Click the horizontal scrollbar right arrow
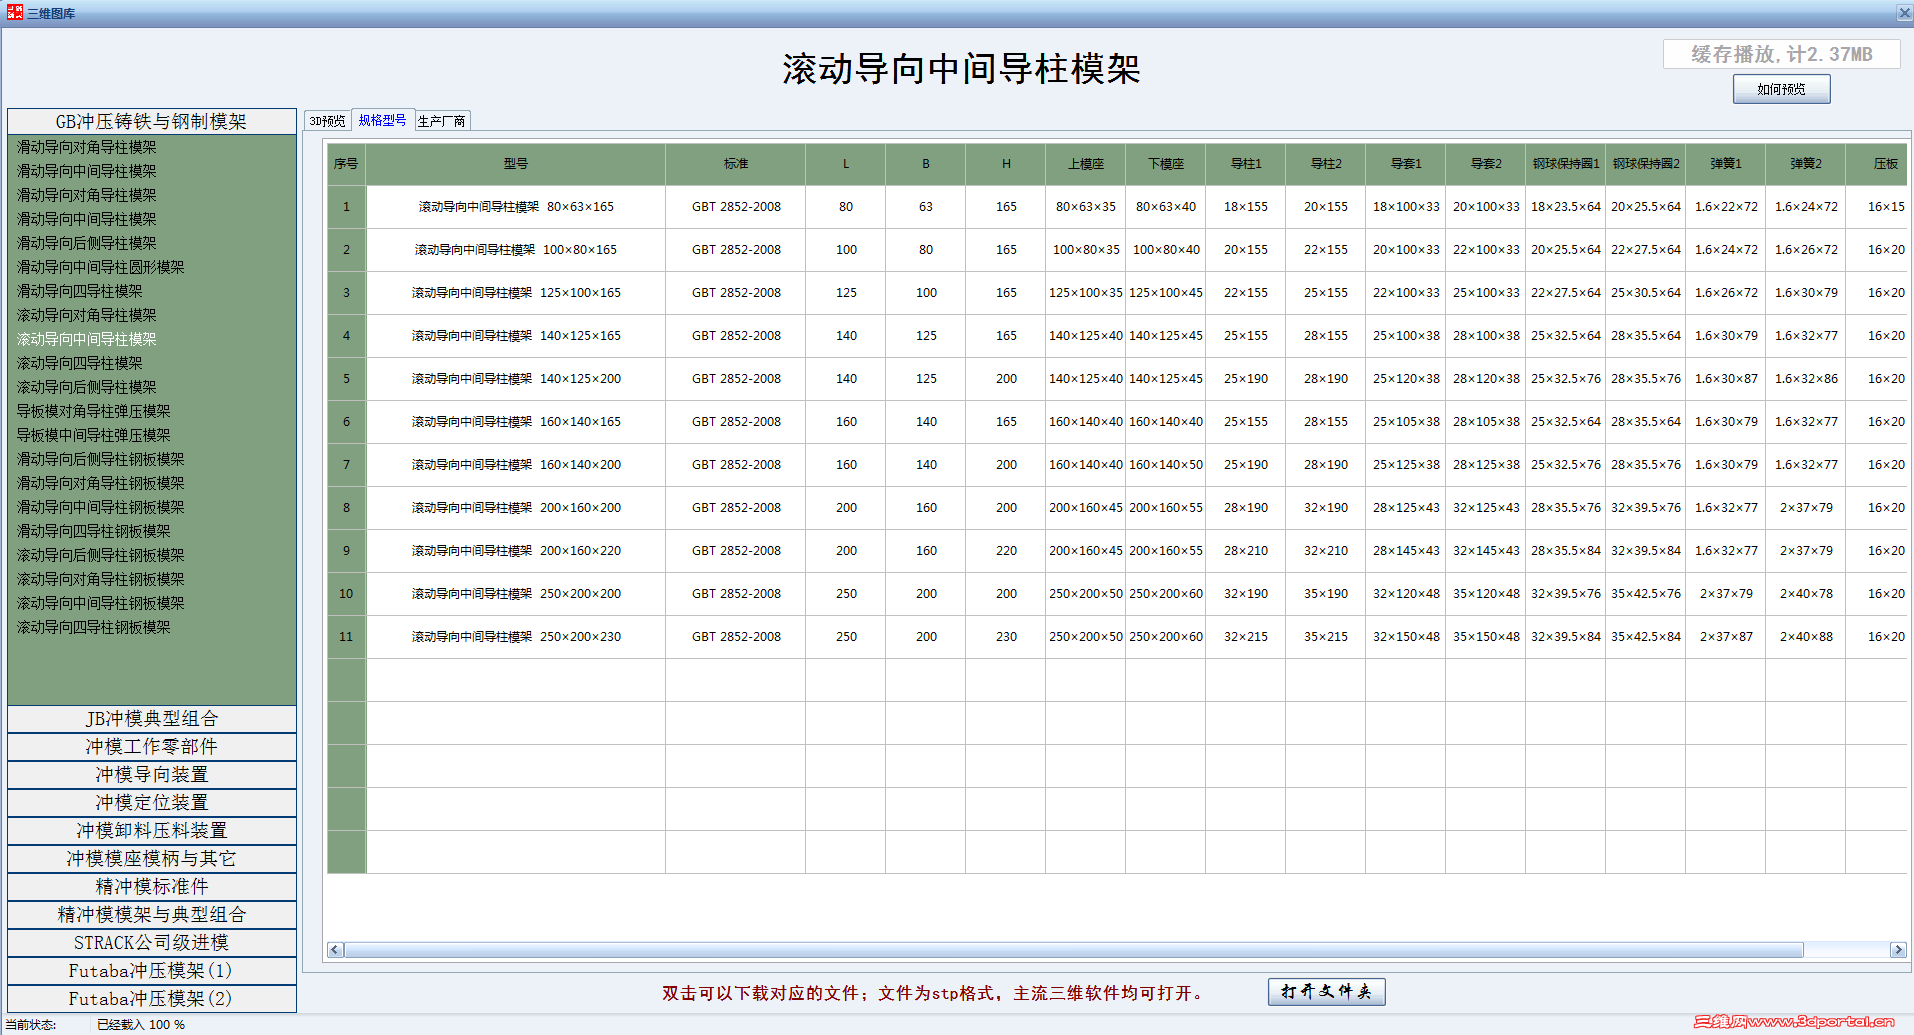 click(1898, 950)
